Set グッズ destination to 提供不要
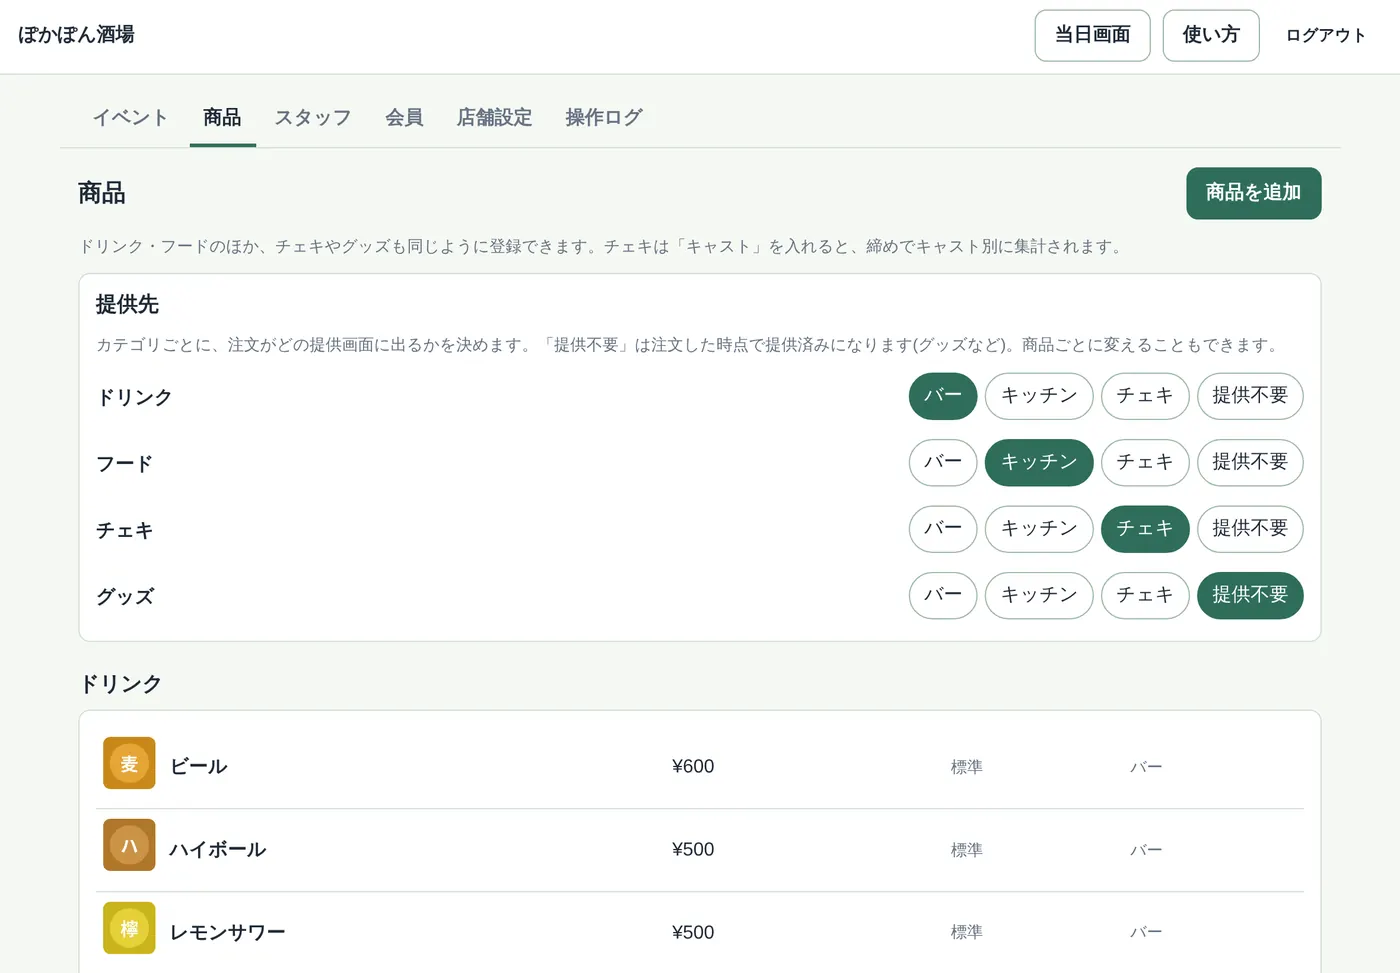Viewport: 1400px width, 973px height. click(x=1250, y=595)
